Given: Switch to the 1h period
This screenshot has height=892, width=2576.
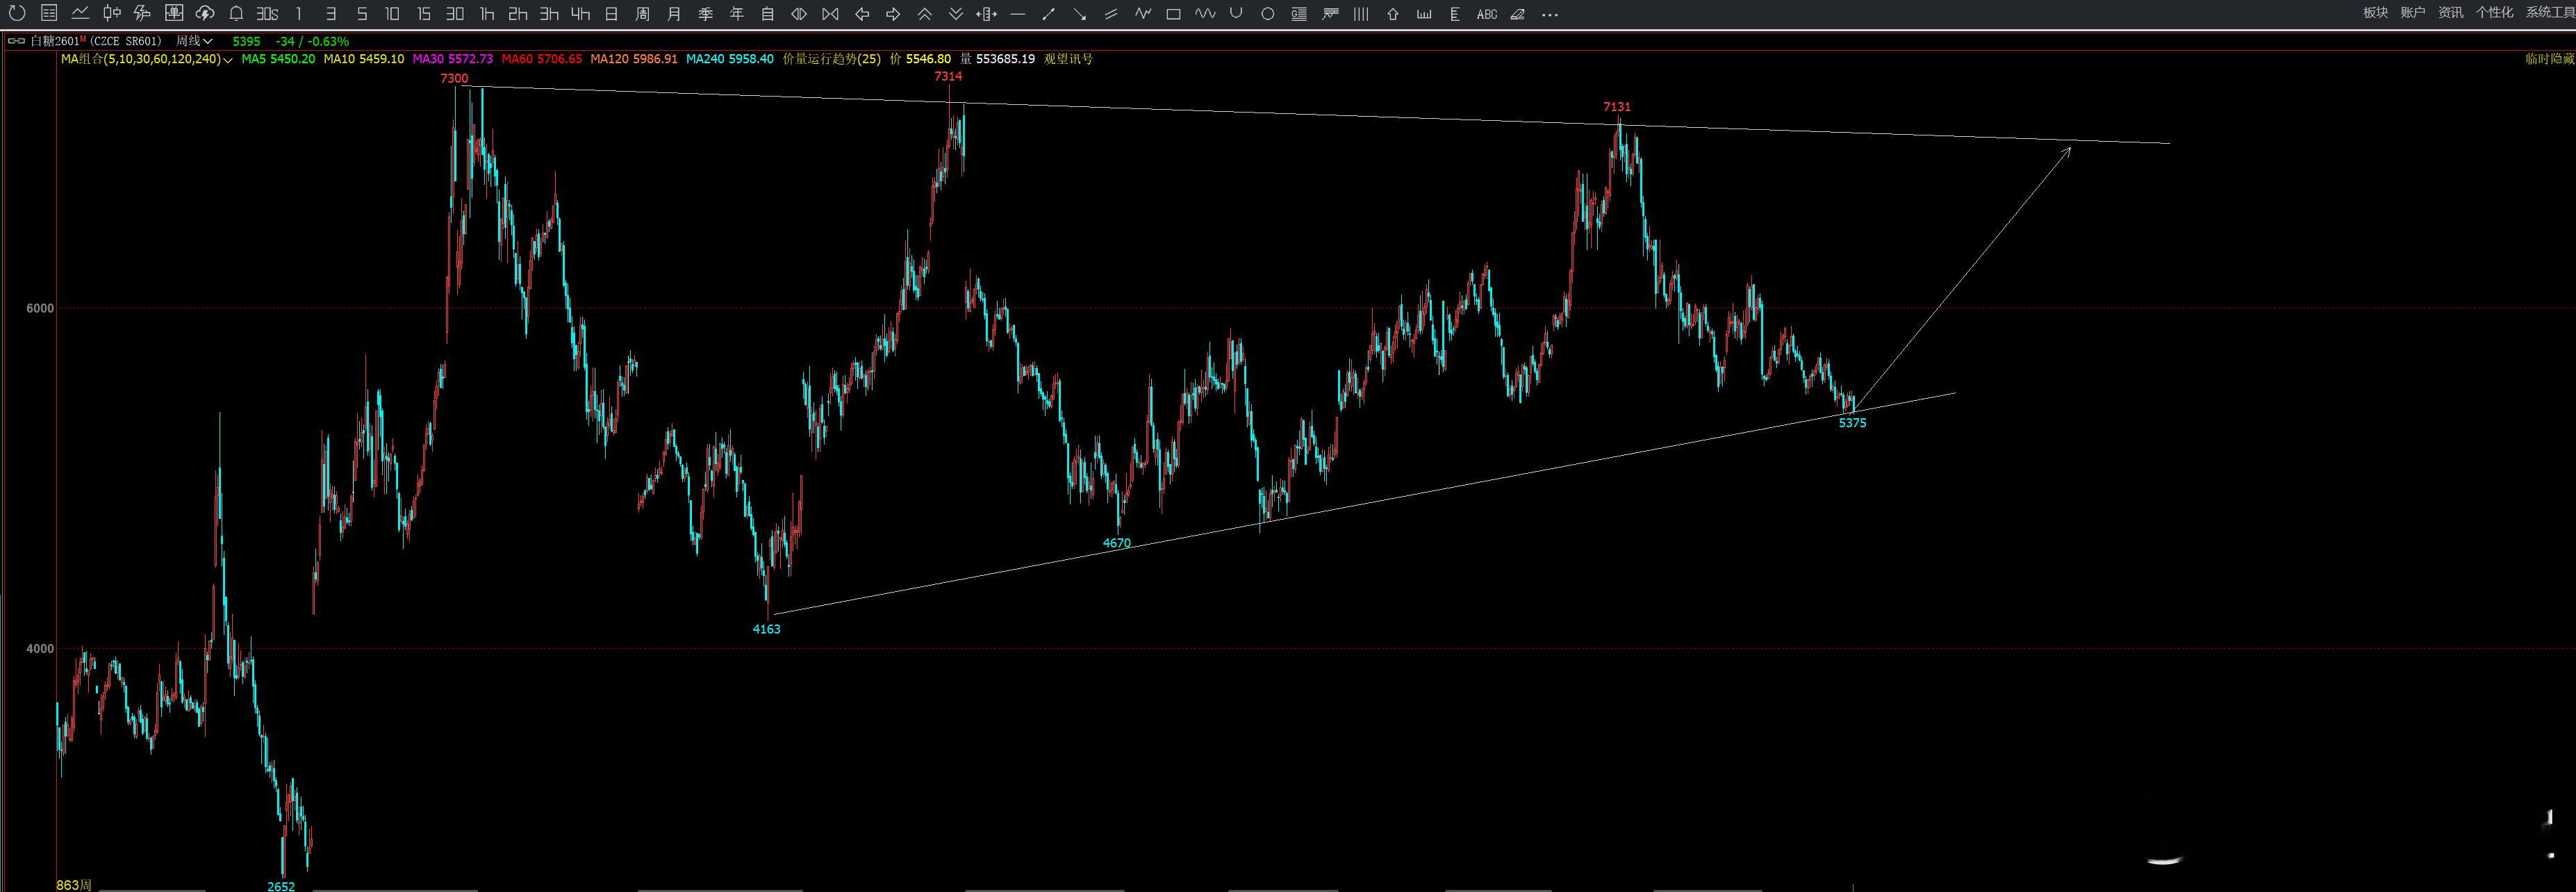Looking at the screenshot, I should pyautogui.click(x=487, y=14).
